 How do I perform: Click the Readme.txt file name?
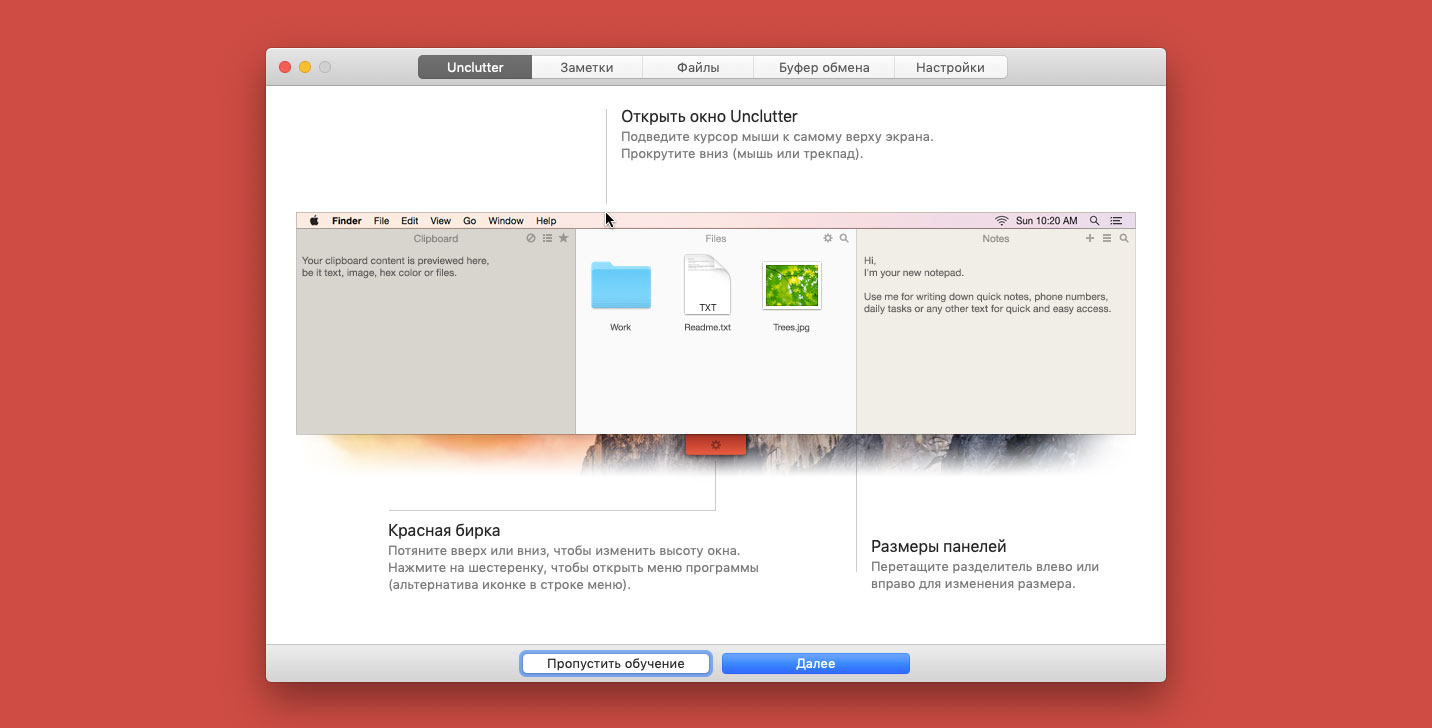coord(708,327)
